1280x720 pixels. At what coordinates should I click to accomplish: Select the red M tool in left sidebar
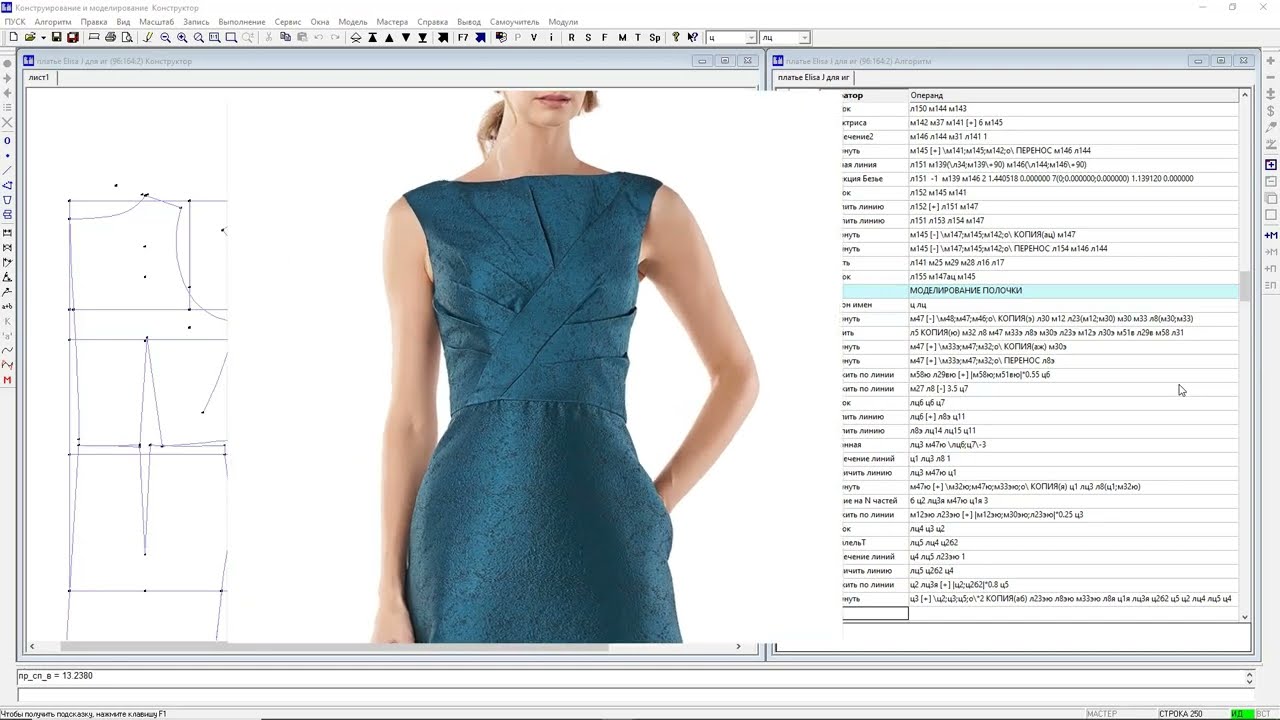(x=8, y=380)
